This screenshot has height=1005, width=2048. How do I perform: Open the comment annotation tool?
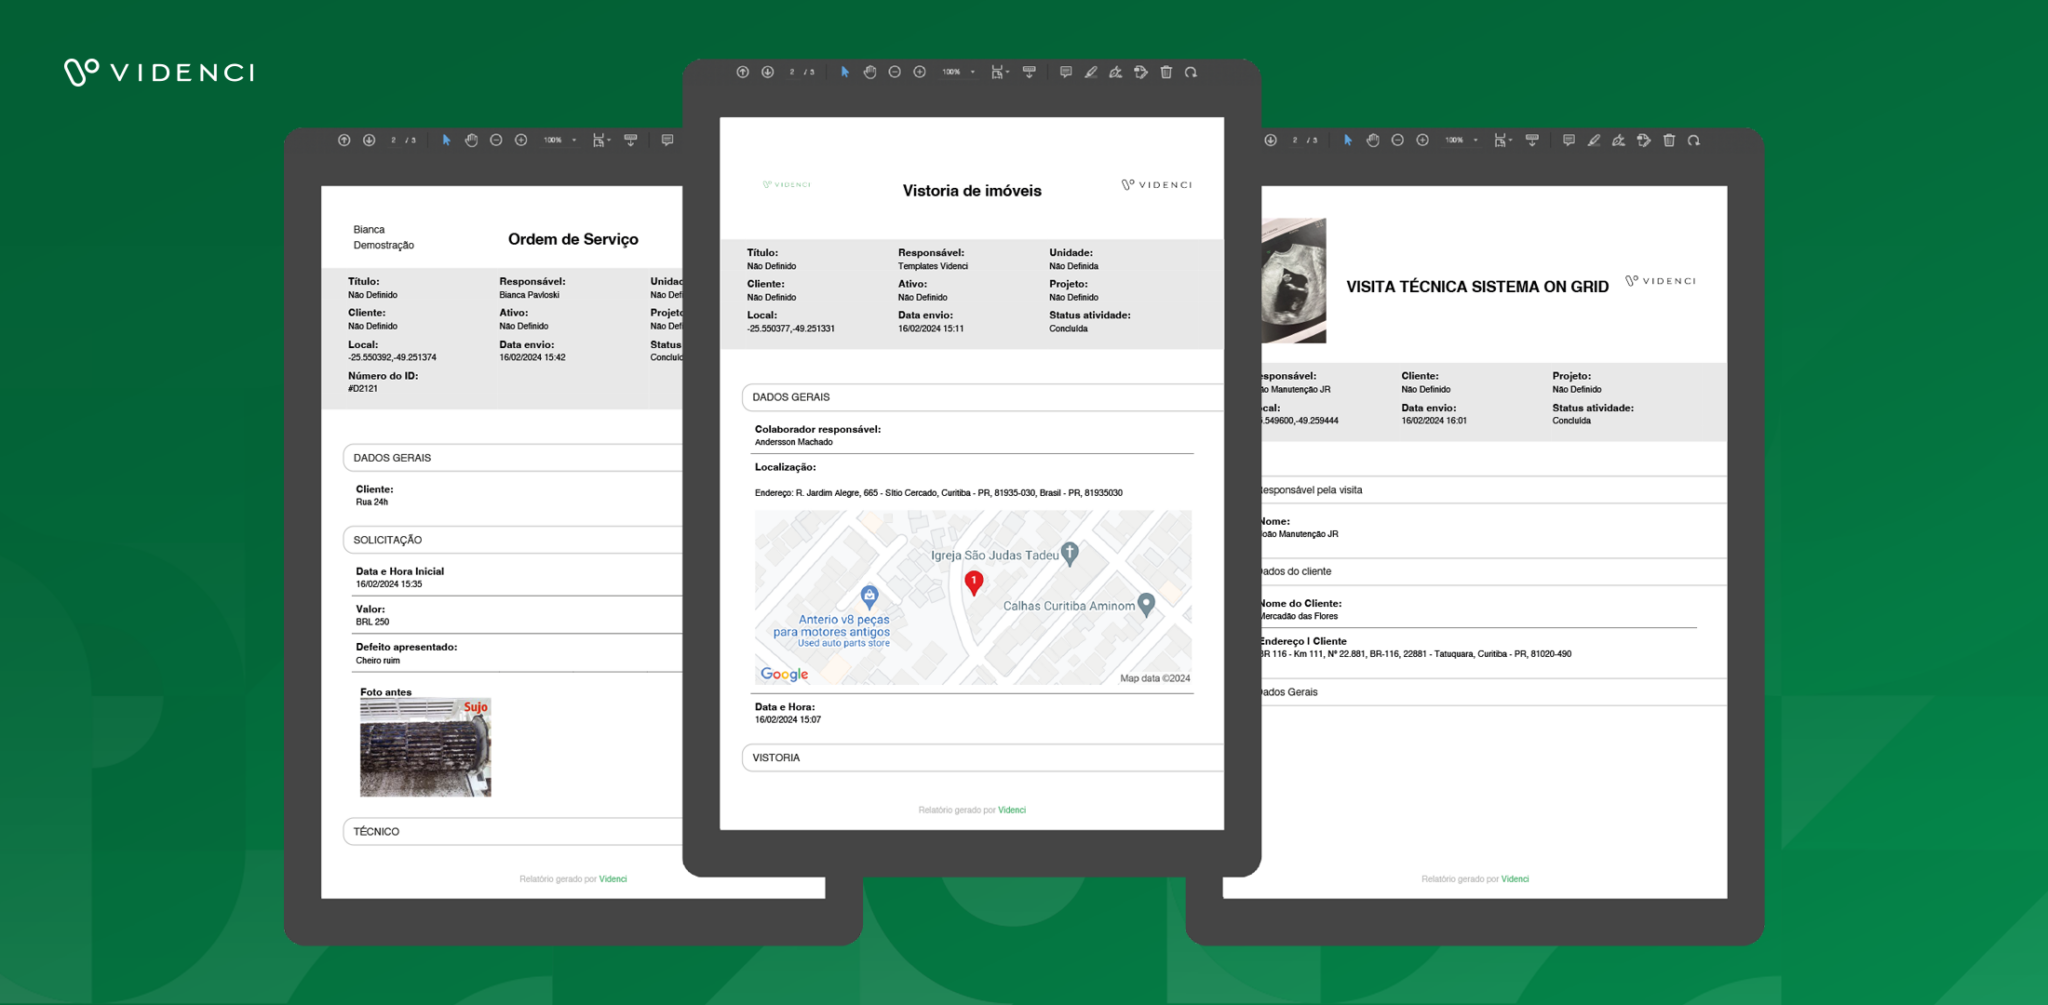click(x=1066, y=72)
